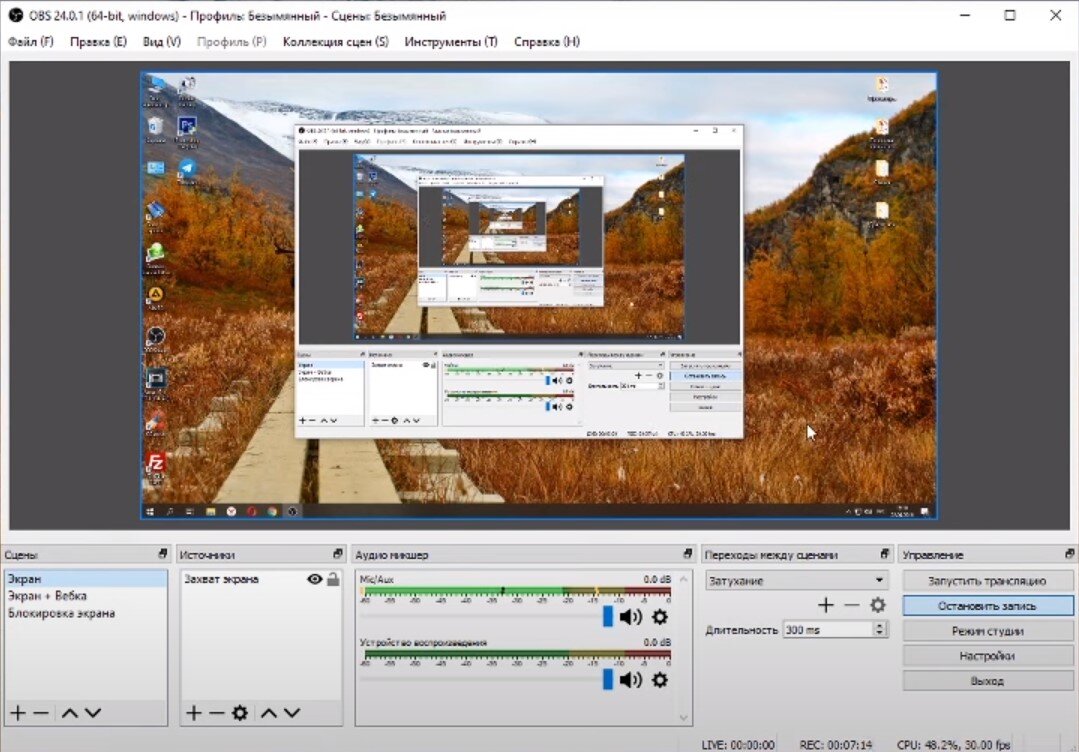The image size is (1079, 752).
Task: Select the Экран + Вебка scene
Action: coord(85,596)
